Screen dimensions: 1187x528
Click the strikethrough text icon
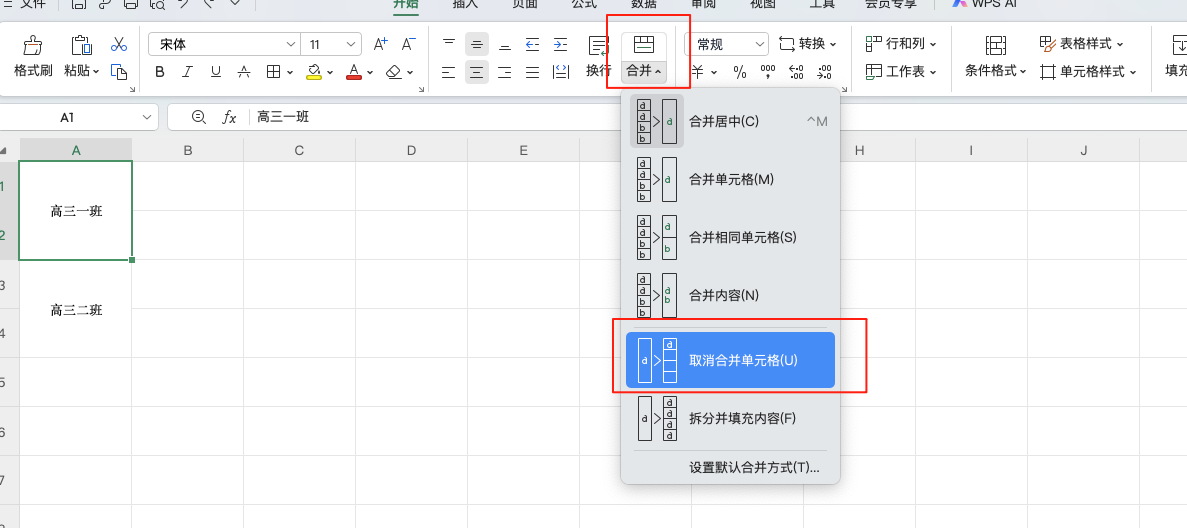(x=243, y=72)
